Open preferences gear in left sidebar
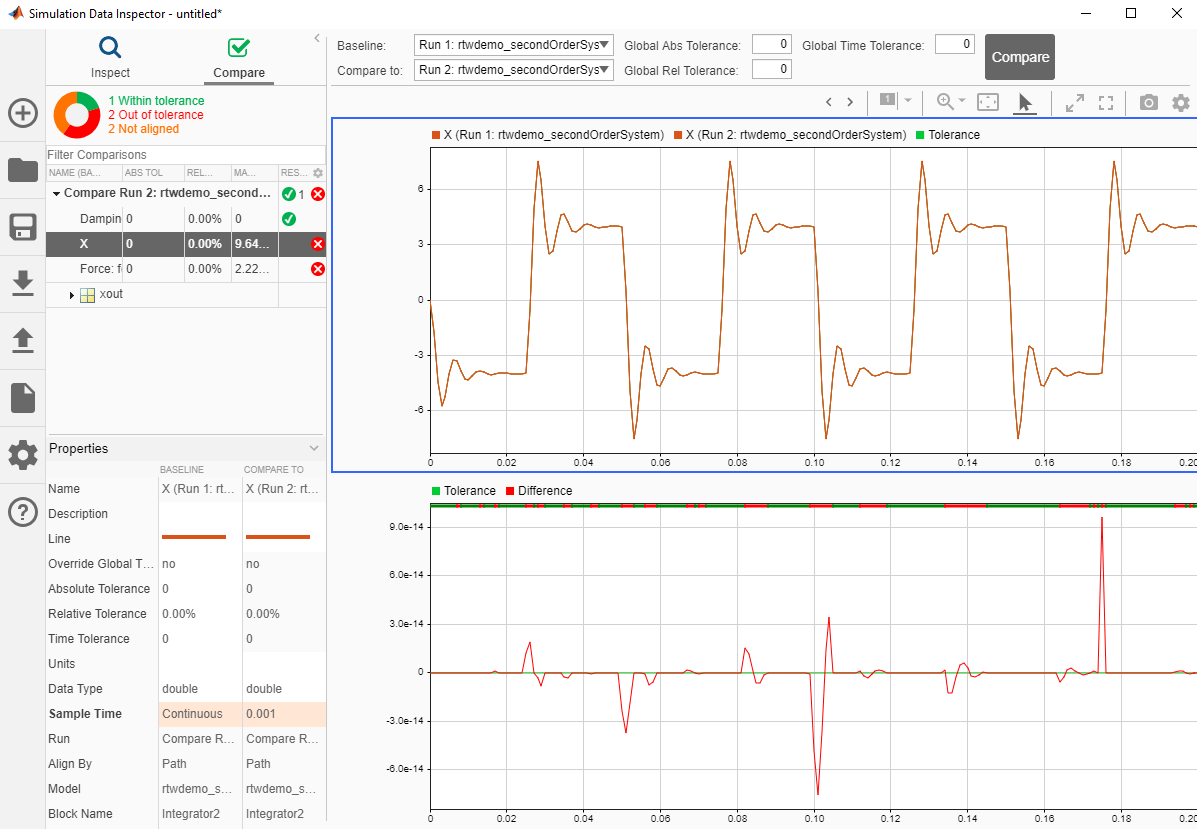The image size is (1197, 829). [23, 454]
